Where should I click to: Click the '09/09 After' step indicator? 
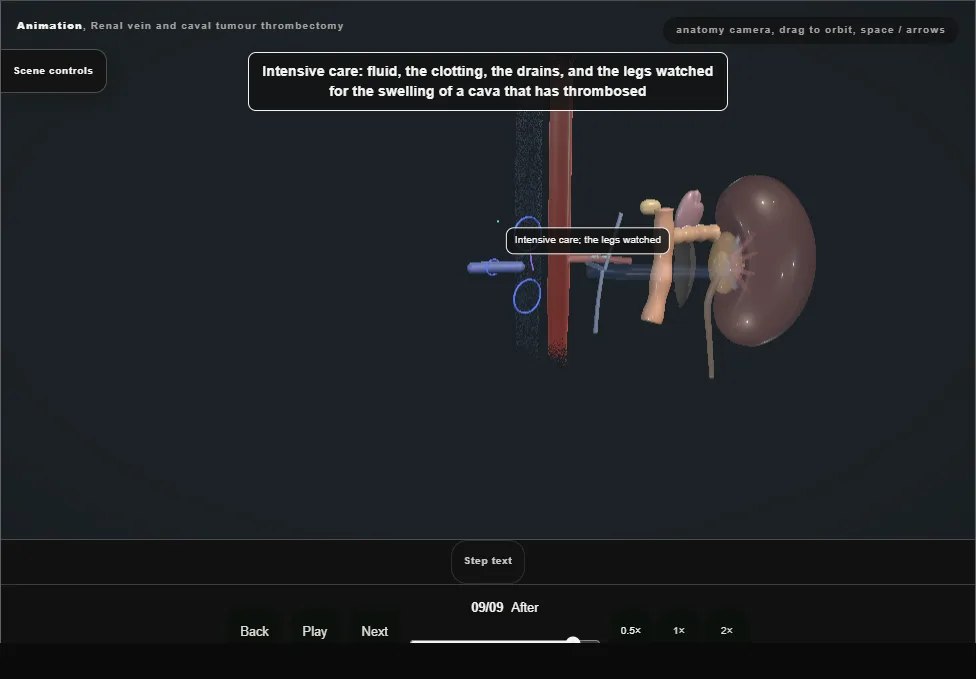(505, 607)
